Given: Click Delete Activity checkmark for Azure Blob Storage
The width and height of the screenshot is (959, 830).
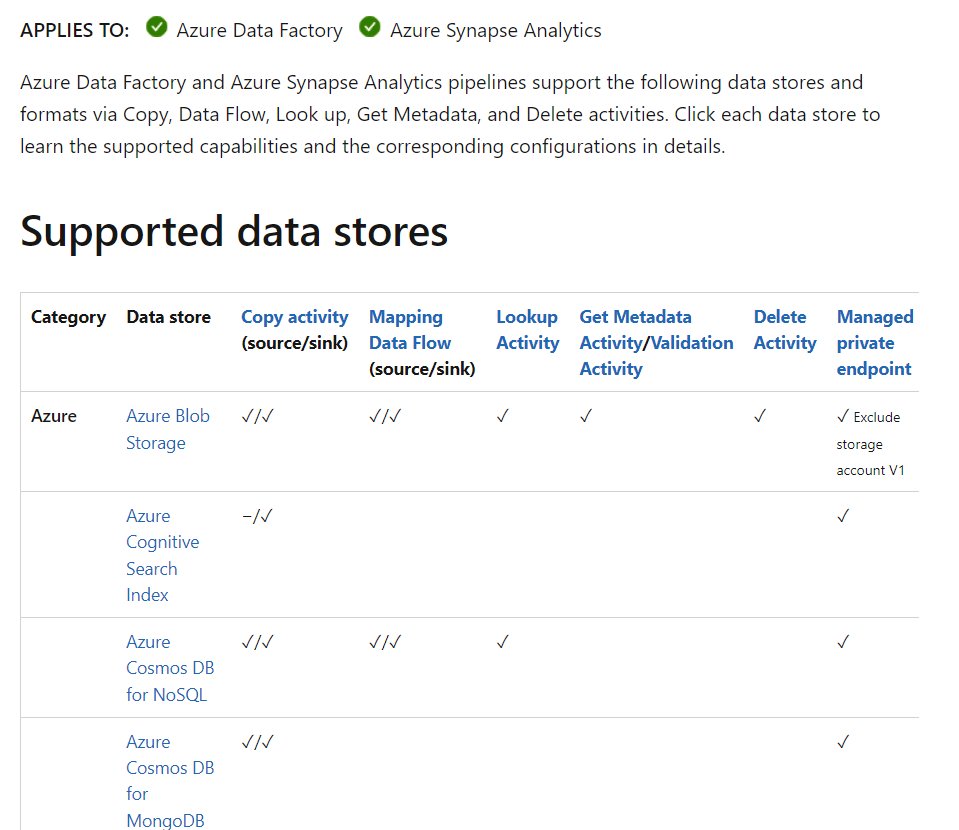Looking at the screenshot, I should [x=760, y=416].
